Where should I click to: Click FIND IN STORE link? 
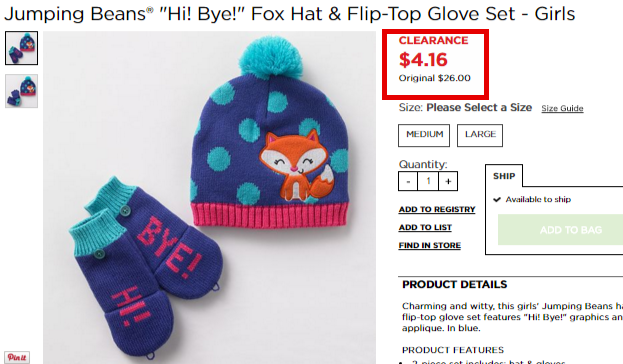tap(430, 245)
